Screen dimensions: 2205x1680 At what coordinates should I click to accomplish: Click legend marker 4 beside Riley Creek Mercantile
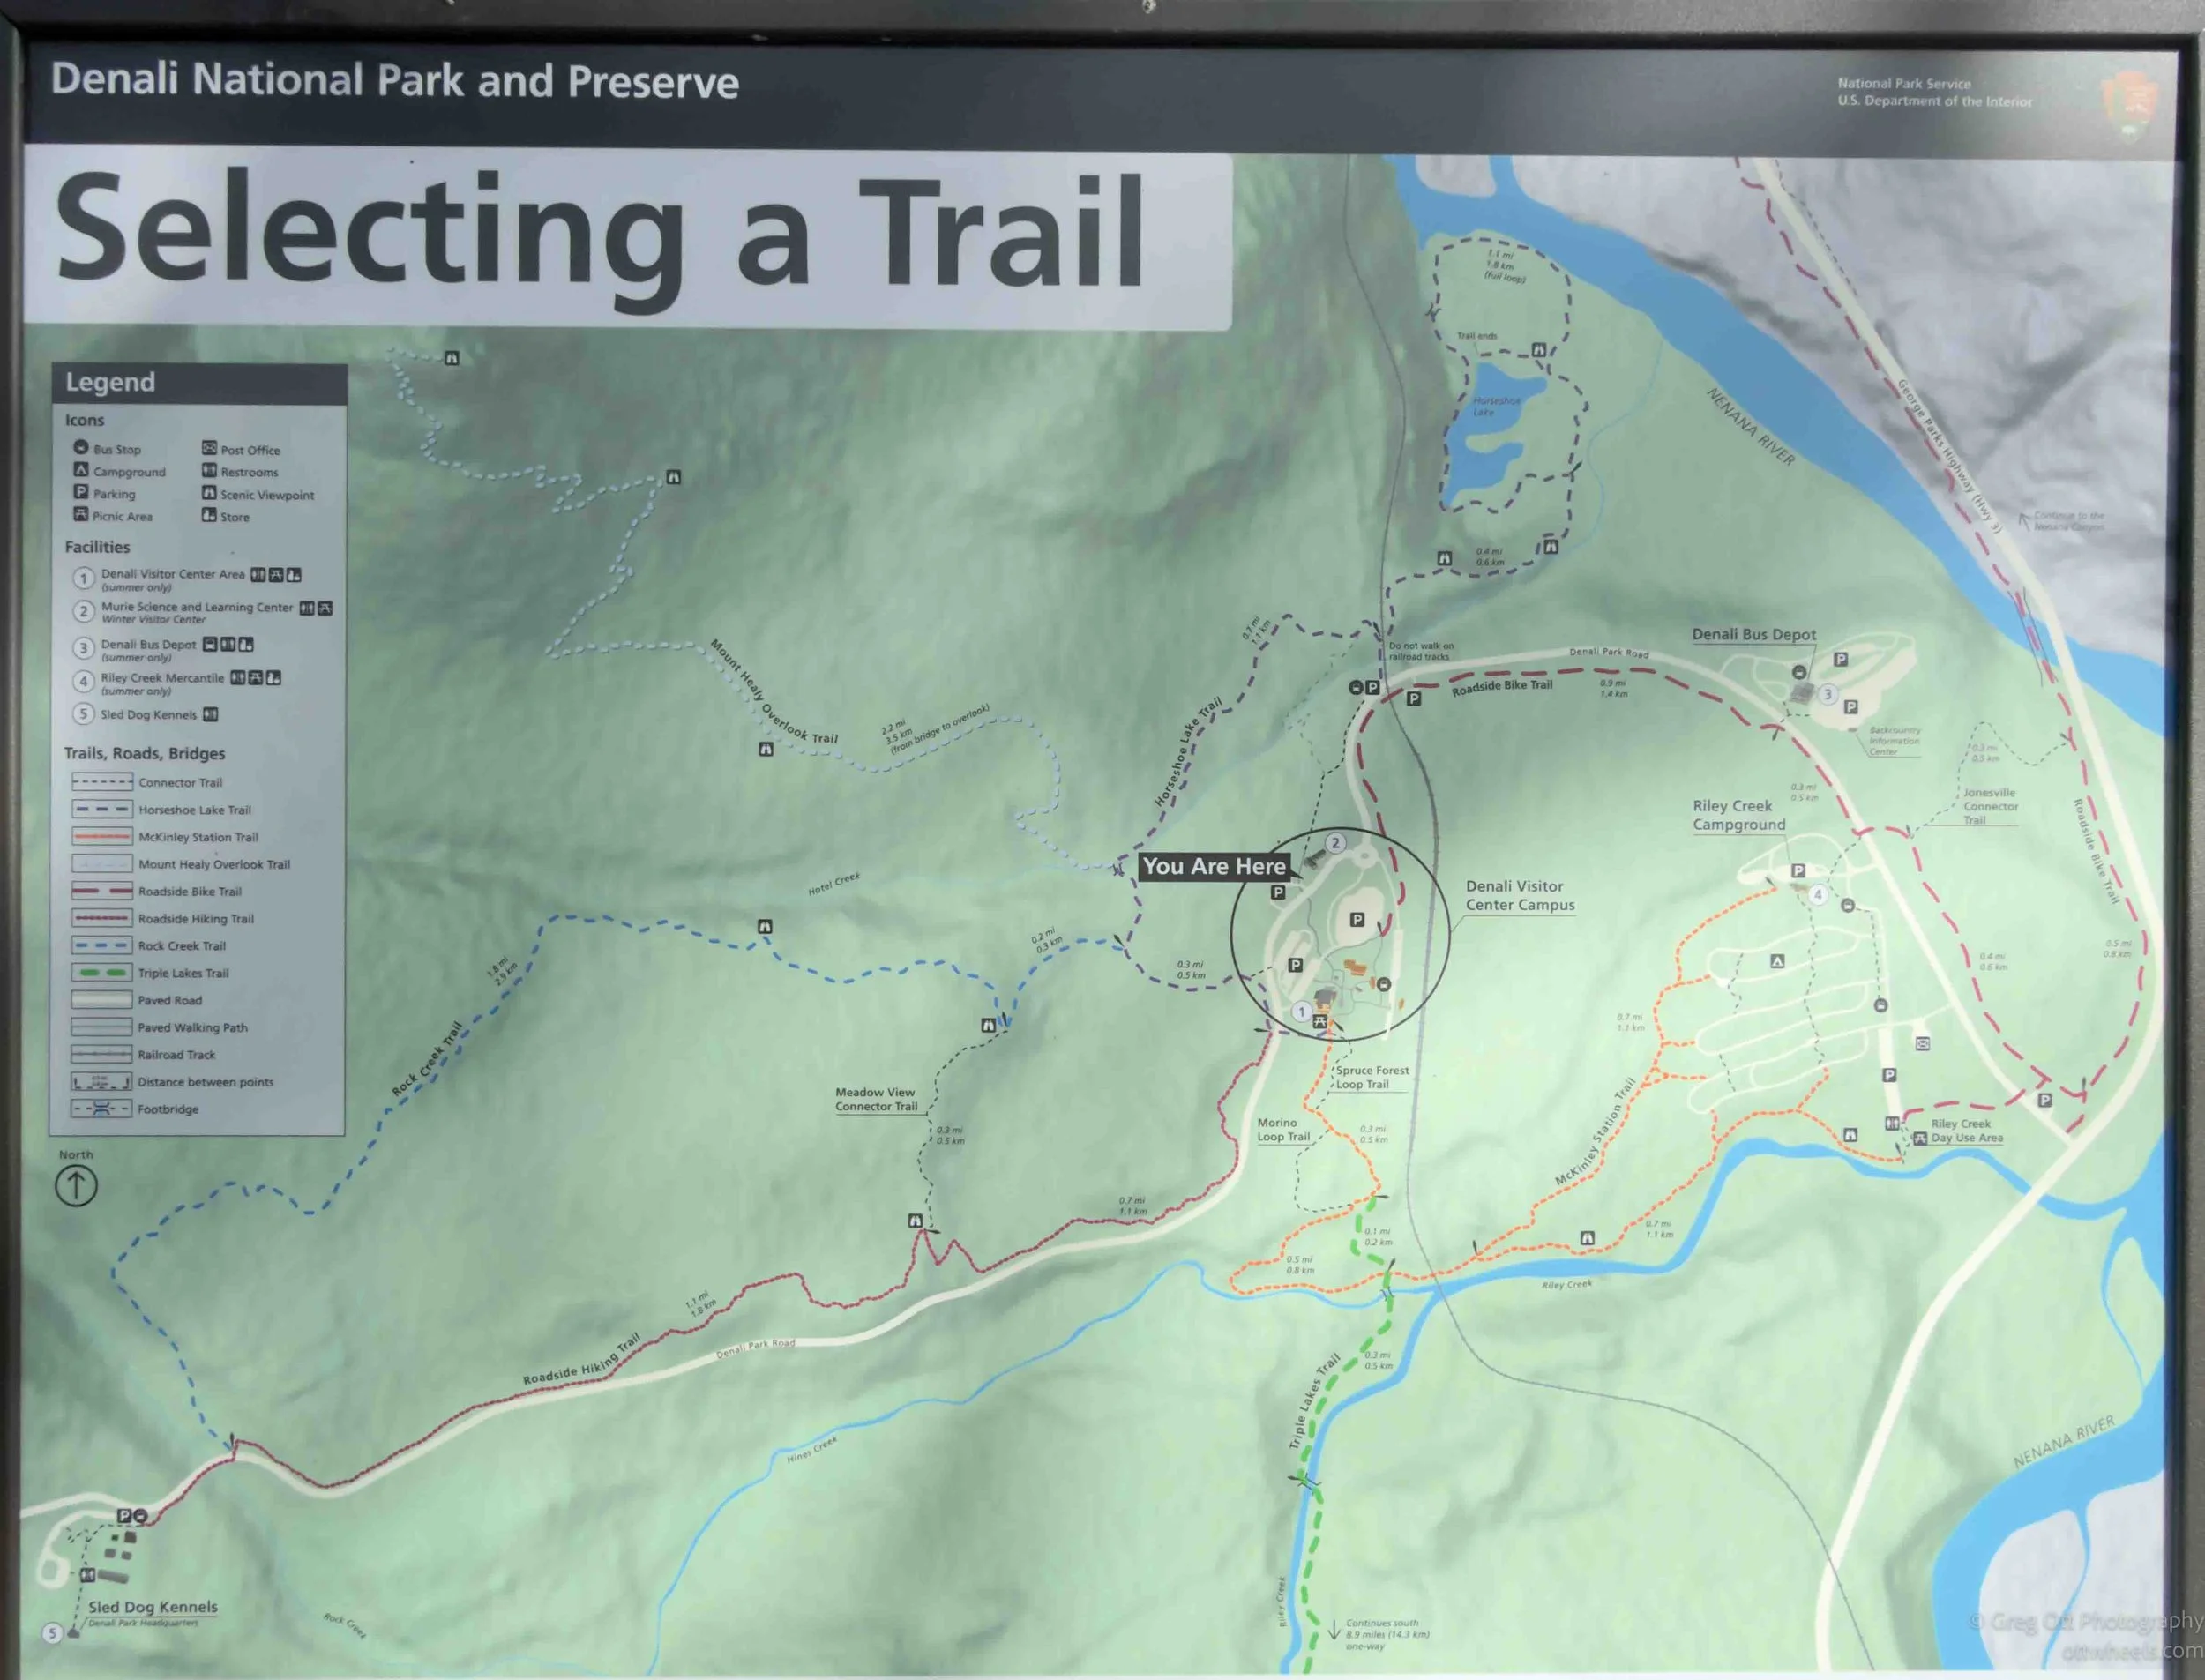point(84,682)
